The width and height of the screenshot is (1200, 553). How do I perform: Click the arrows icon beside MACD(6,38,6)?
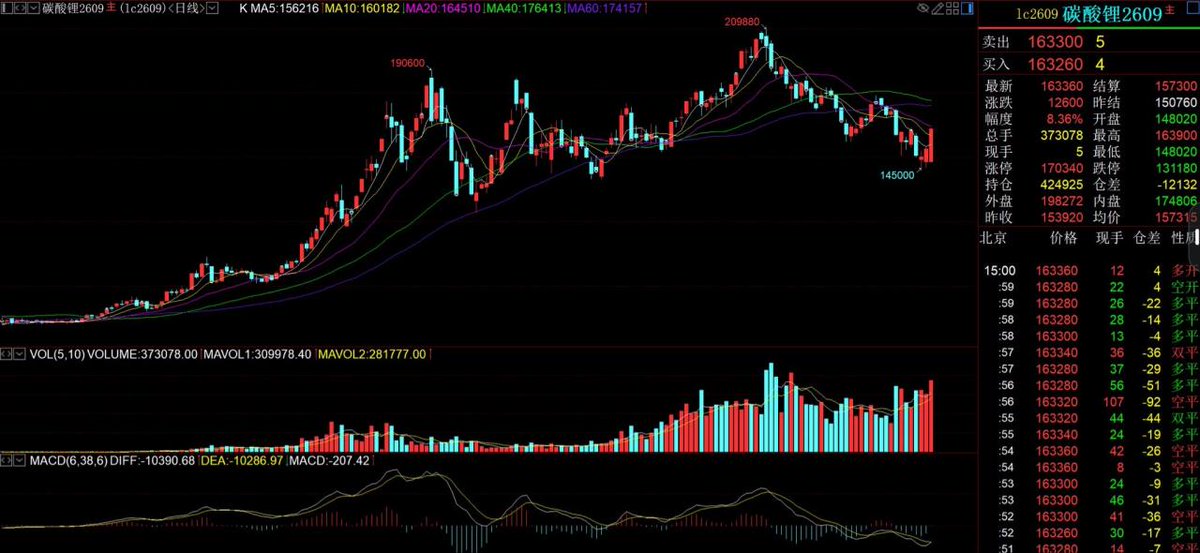point(6,460)
